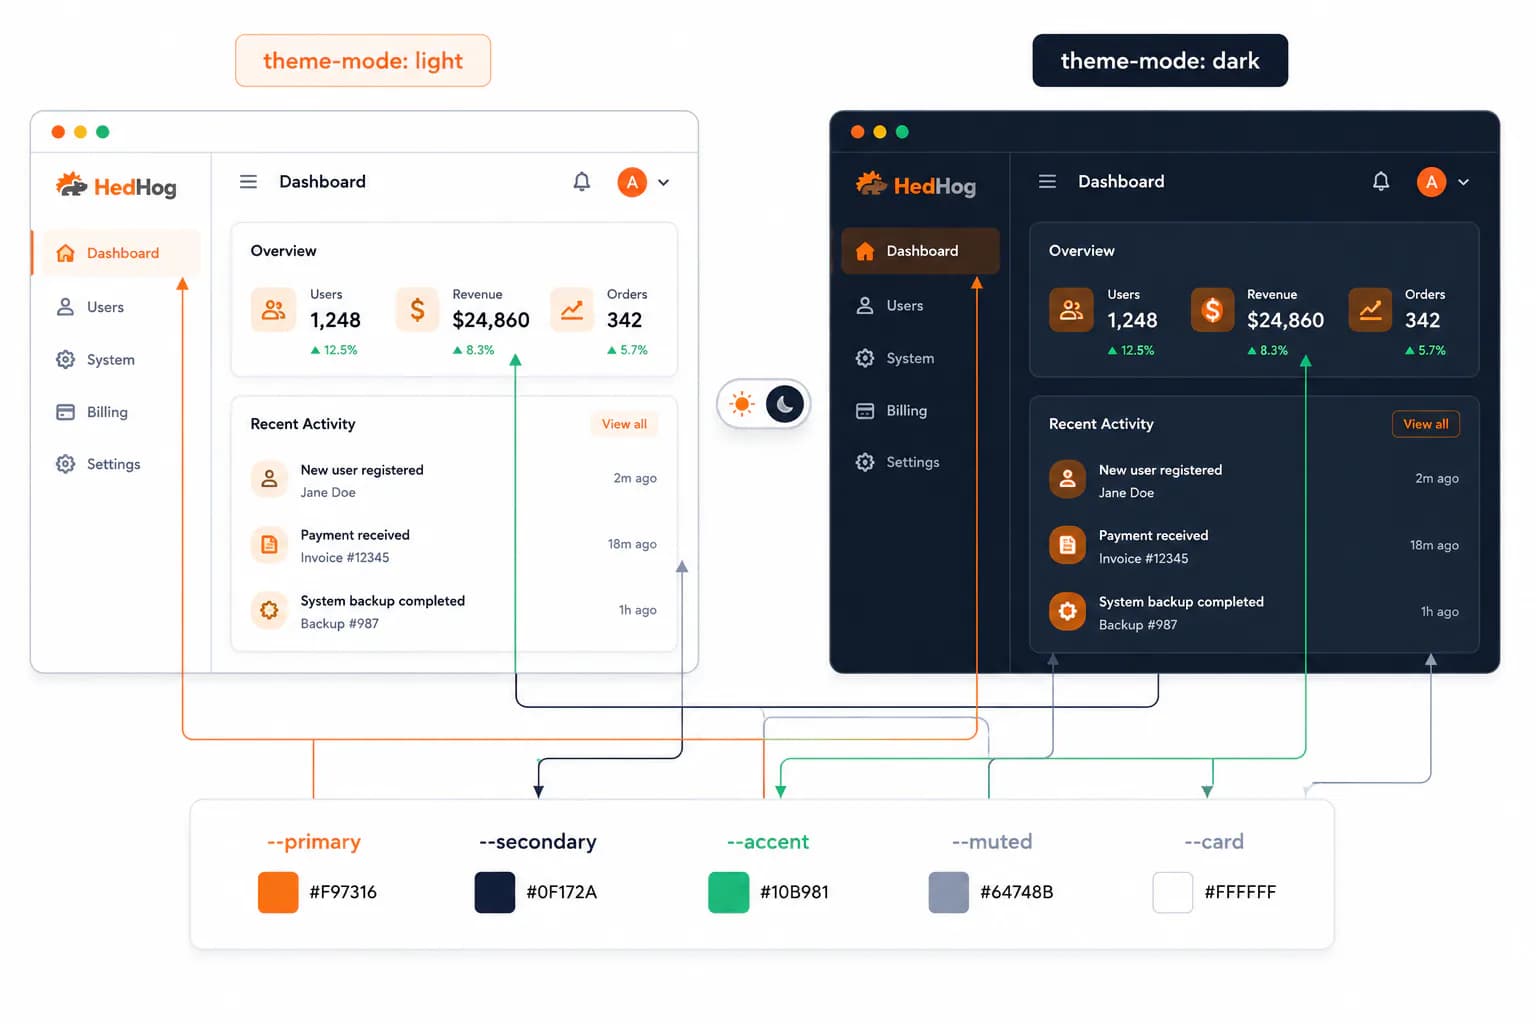
Task: Select Dashboard in the light sidebar
Action: tap(116, 253)
